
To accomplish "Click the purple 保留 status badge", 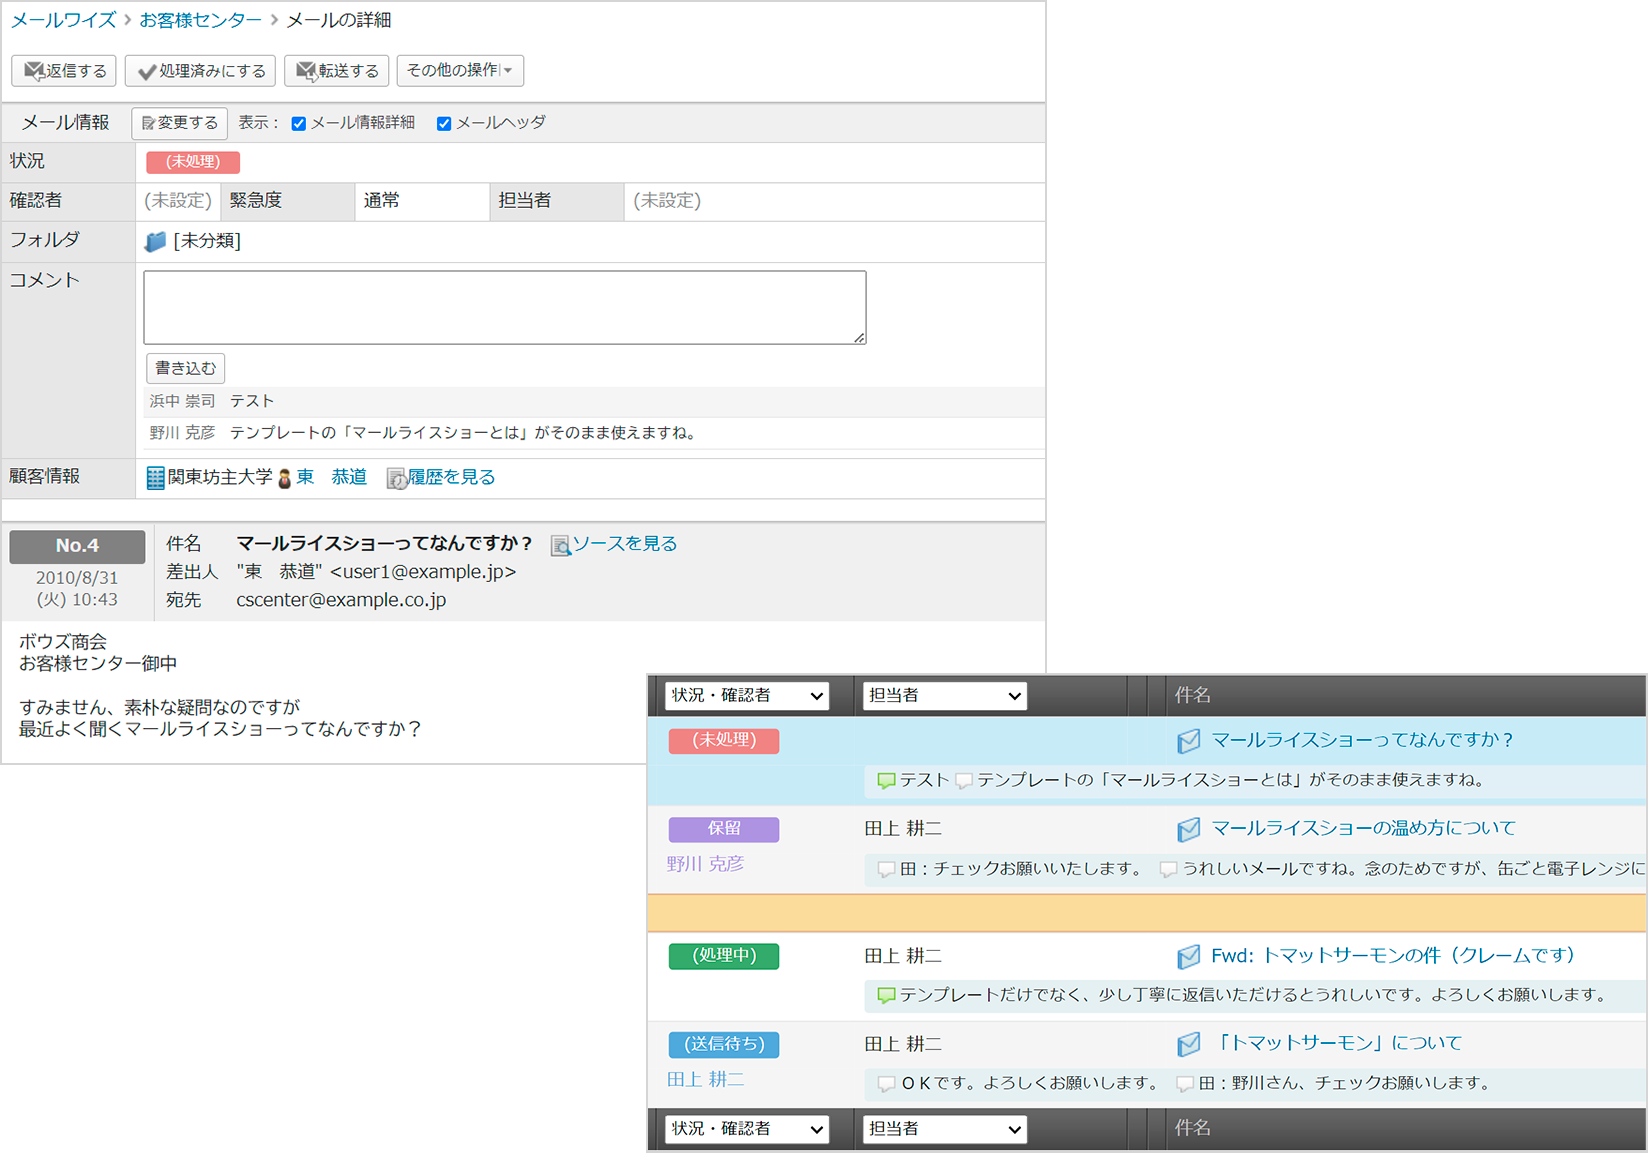I will (724, 829).
